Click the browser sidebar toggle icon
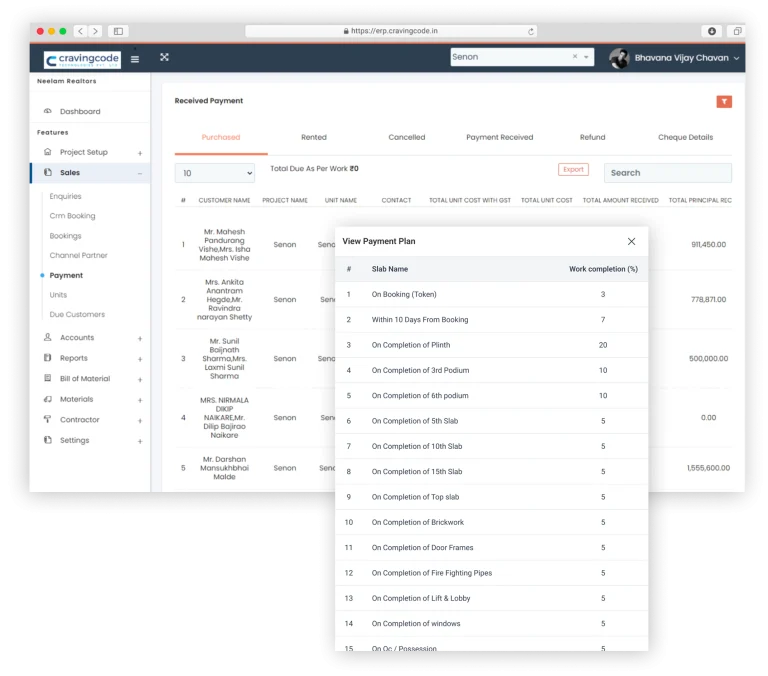 click(117, 32)
